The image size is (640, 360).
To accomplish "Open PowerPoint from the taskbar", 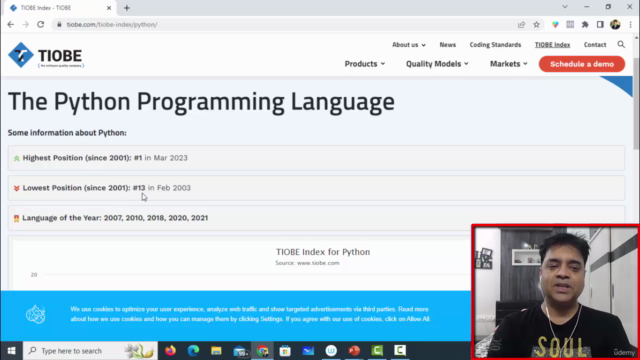I will (354, 351).
